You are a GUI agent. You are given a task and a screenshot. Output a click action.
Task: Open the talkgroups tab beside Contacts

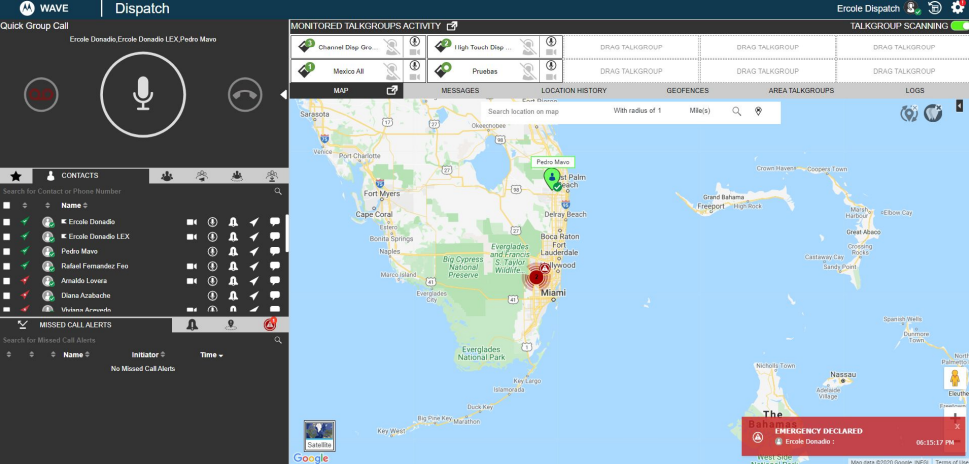pos(167,176)
